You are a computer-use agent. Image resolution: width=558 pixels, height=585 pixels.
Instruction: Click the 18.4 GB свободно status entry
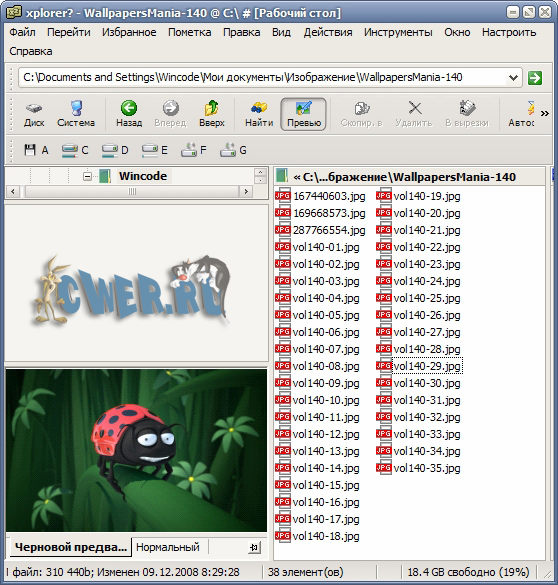(468, 572)
